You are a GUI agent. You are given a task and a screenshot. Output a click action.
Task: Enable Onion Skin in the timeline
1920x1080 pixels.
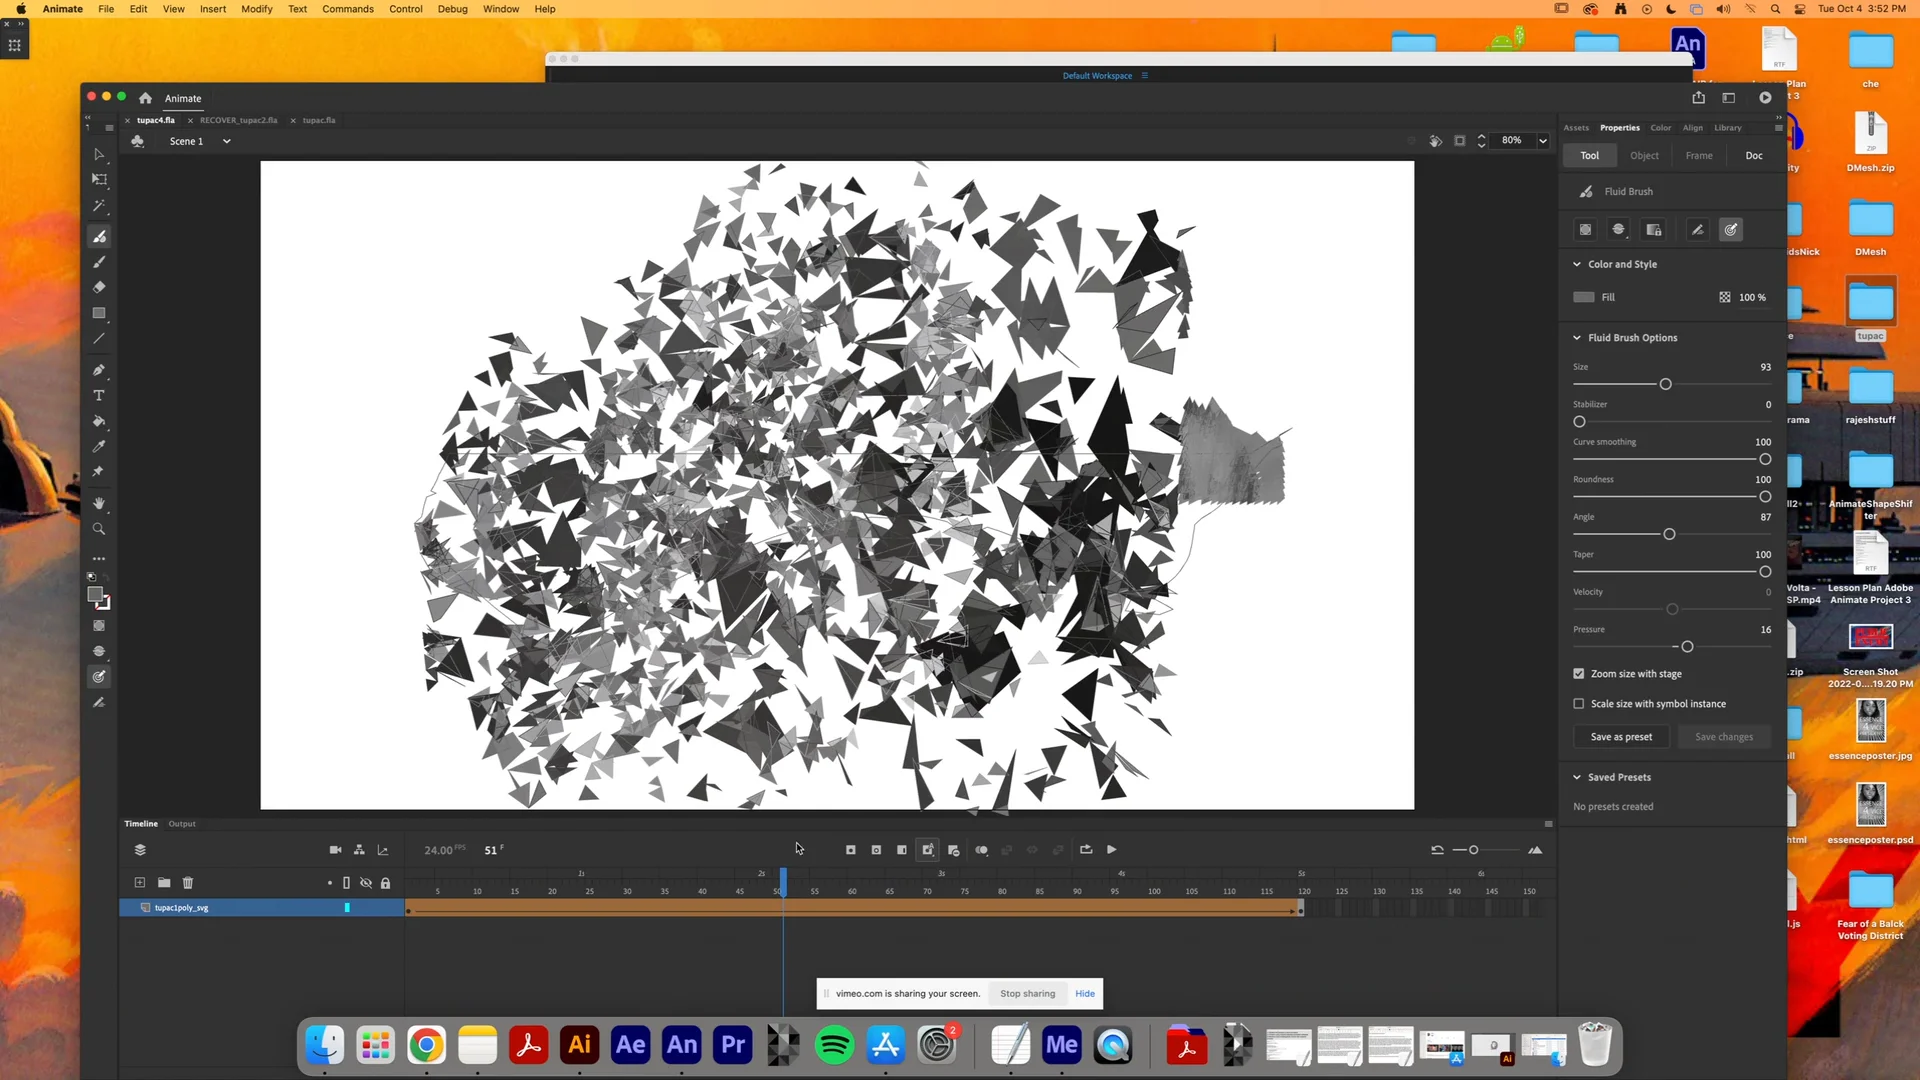tap(982, 849)
